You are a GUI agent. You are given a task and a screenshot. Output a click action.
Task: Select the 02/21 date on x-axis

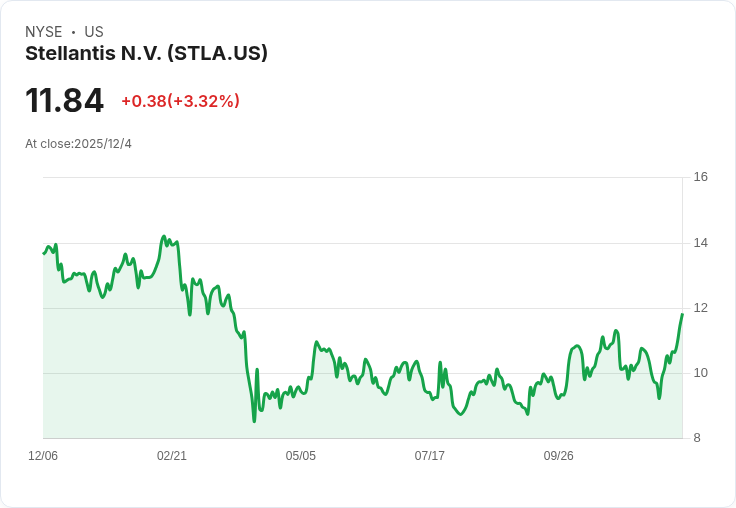click(x=172, y=455)
